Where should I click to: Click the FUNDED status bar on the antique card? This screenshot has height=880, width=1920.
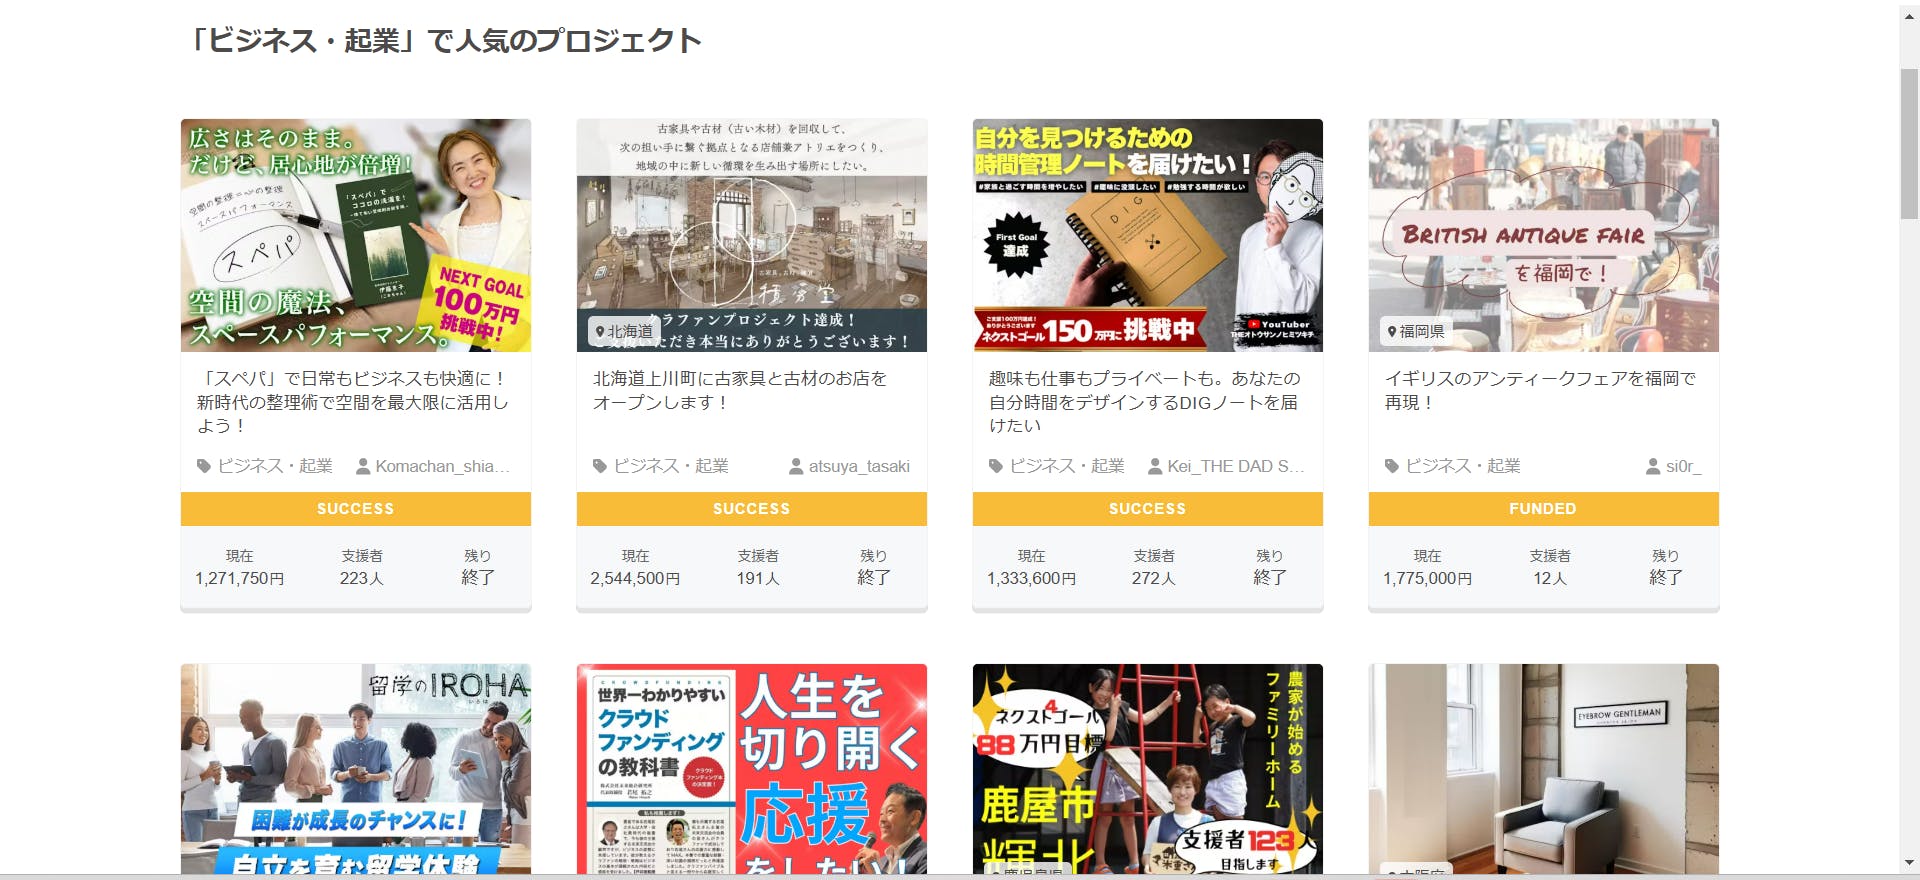point(1544,509)
